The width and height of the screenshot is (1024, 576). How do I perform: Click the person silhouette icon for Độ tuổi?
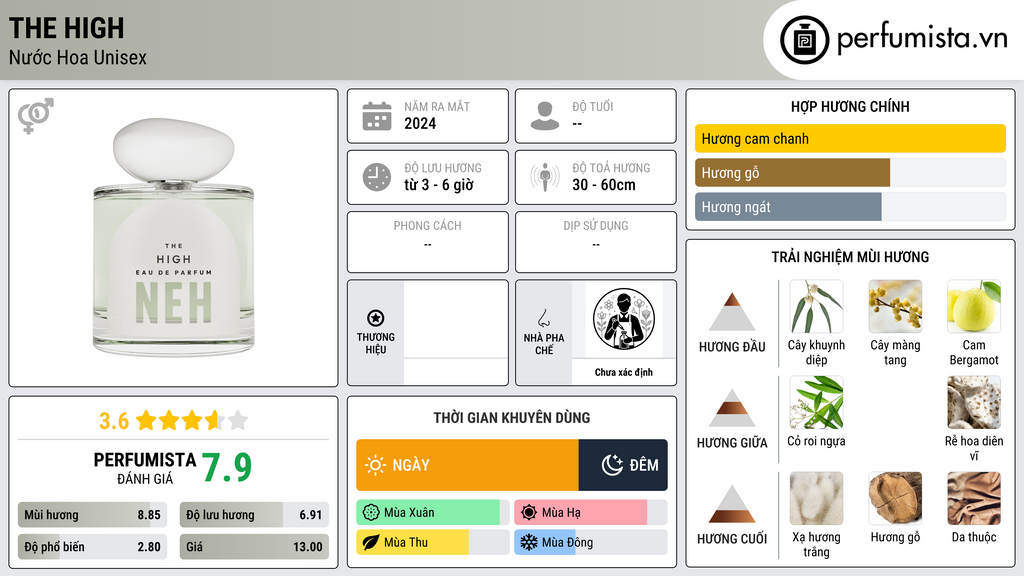pos(545,116)
